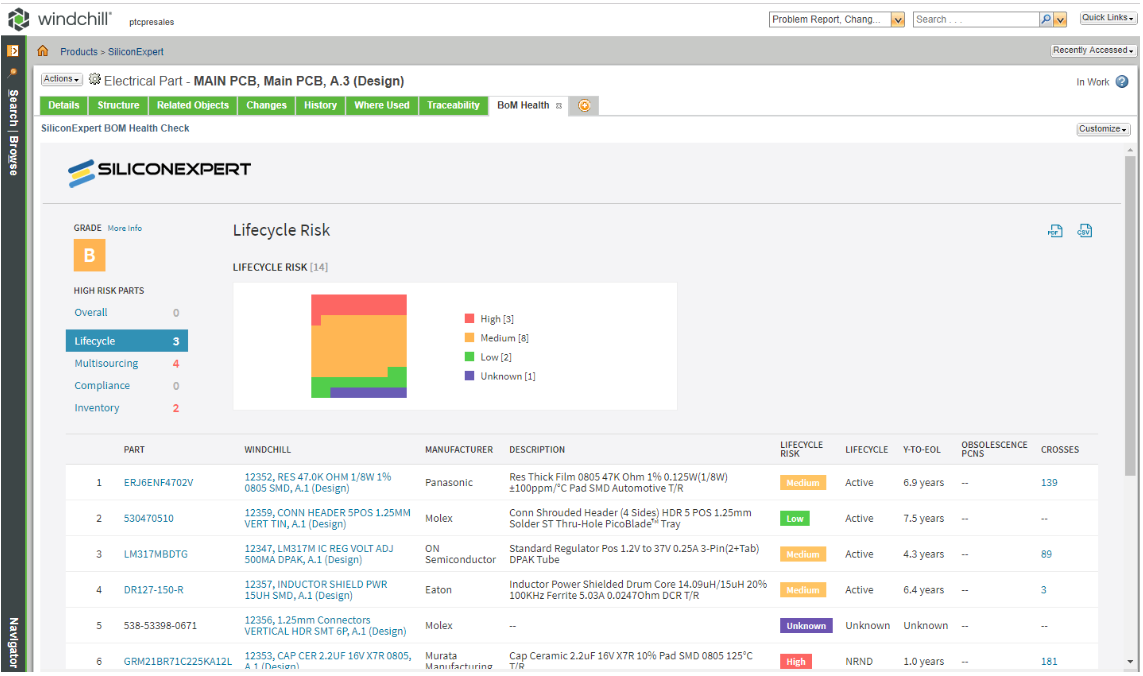
Task: Open Windchill part 12352 RES 47.0K link
Action: (318, 483)
